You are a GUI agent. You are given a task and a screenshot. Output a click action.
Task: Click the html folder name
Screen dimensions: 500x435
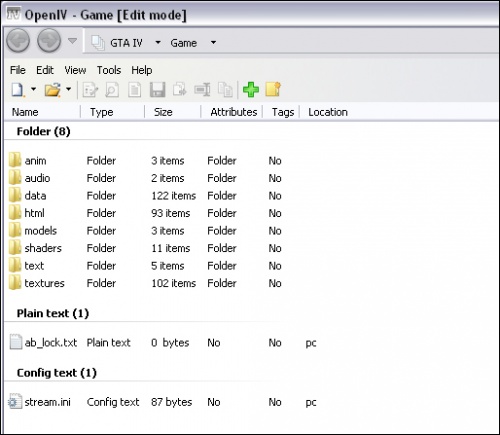click(34, 213)
